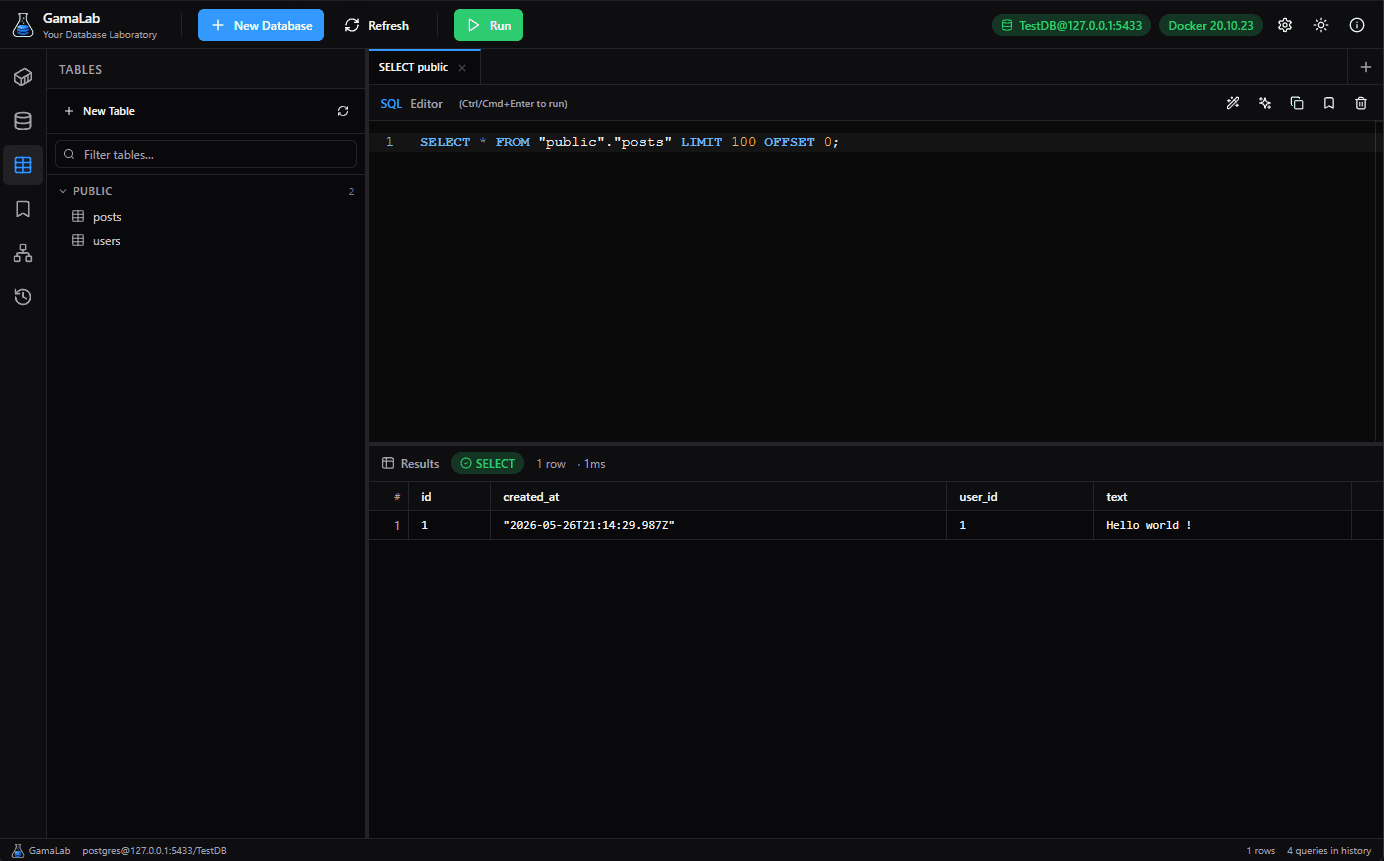Toggle light theme with sun icon
This screenshot has height=861, width=1384.
[x=1321, y=25]
